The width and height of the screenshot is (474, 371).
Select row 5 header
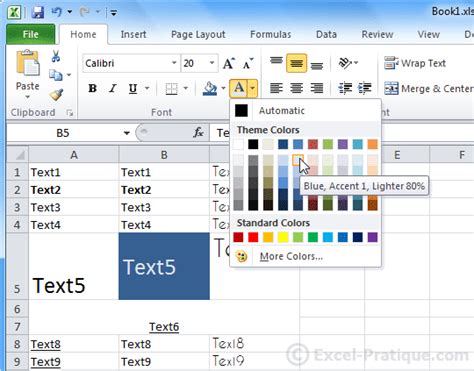[x=17, y=266]
